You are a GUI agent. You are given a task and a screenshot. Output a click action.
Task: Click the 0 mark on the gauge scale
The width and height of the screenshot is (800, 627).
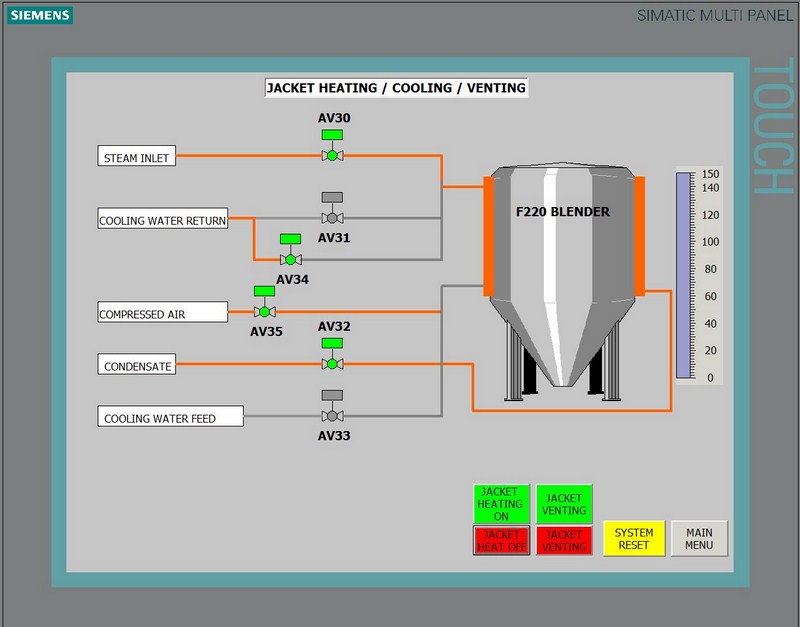[710, 378]
